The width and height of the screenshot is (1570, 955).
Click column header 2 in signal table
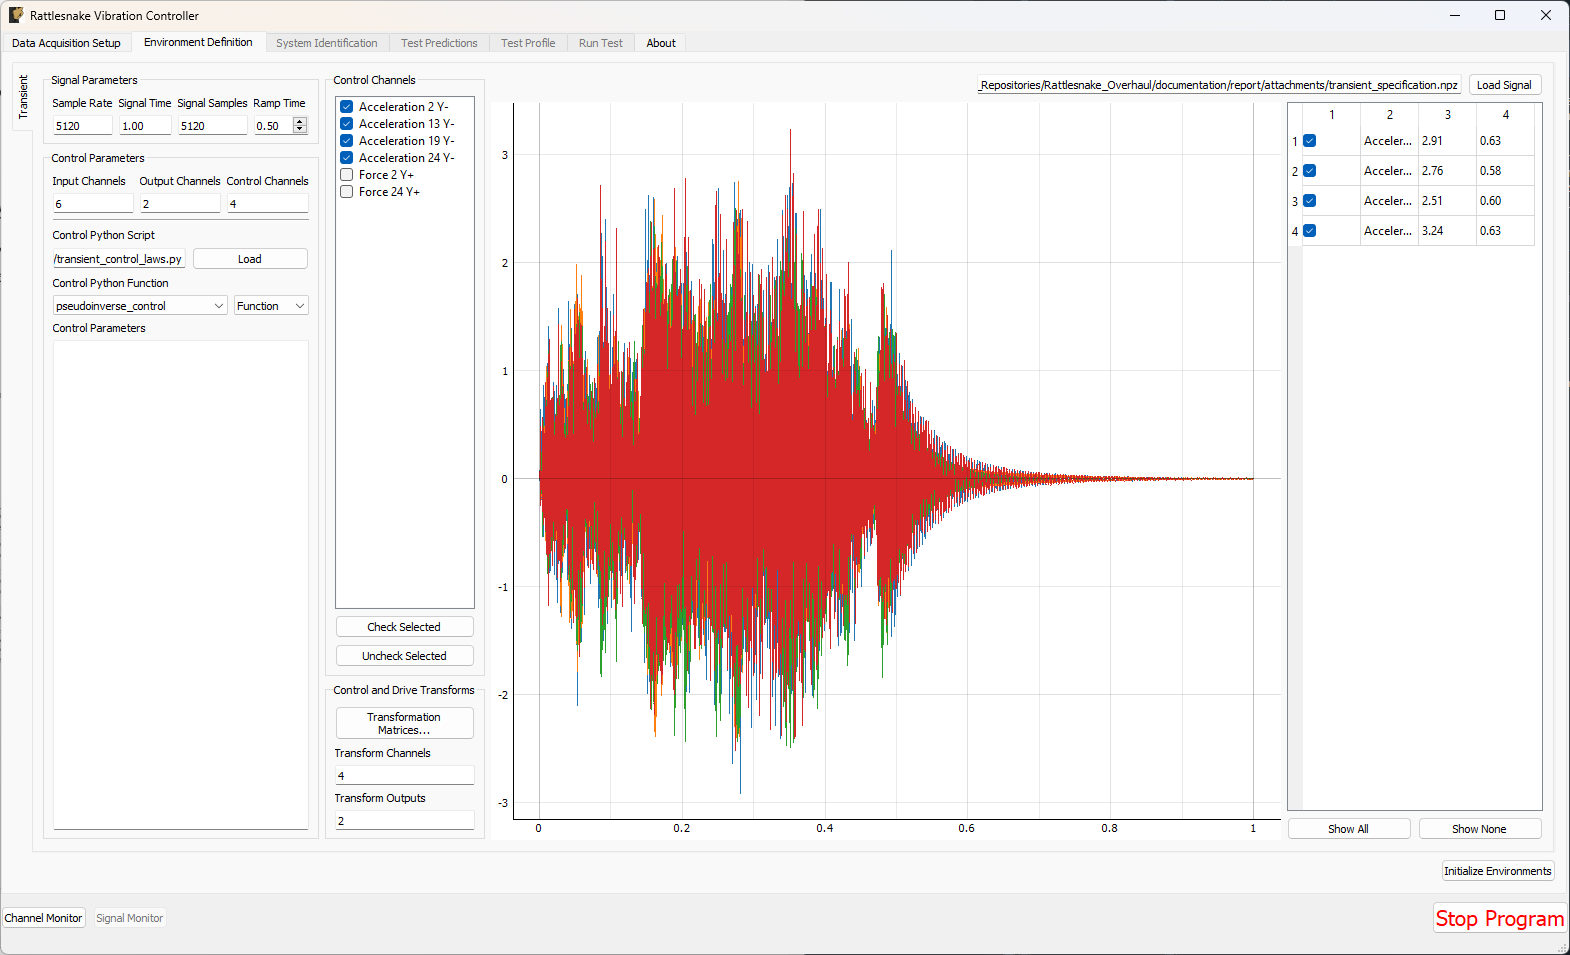pyautogui.click(x=1389, y=115)
